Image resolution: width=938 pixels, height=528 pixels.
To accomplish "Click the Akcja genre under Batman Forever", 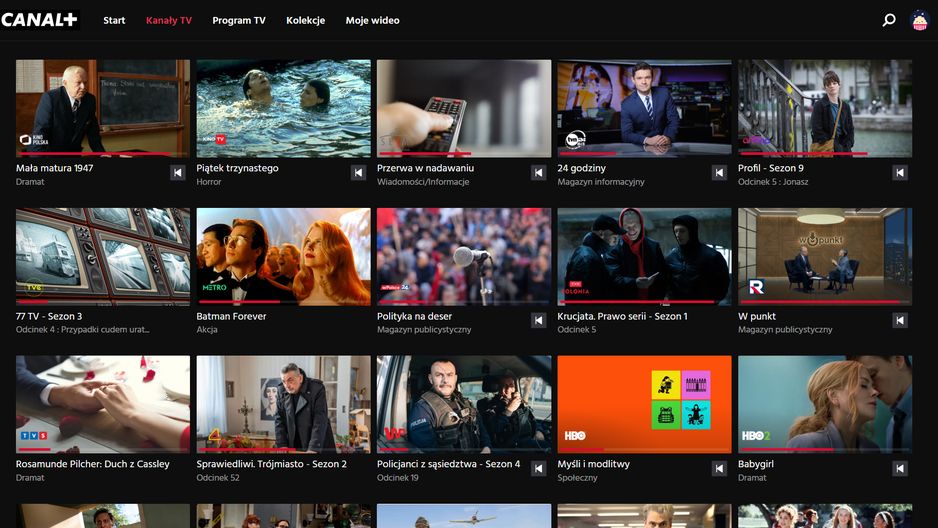I will click(207, 329).
